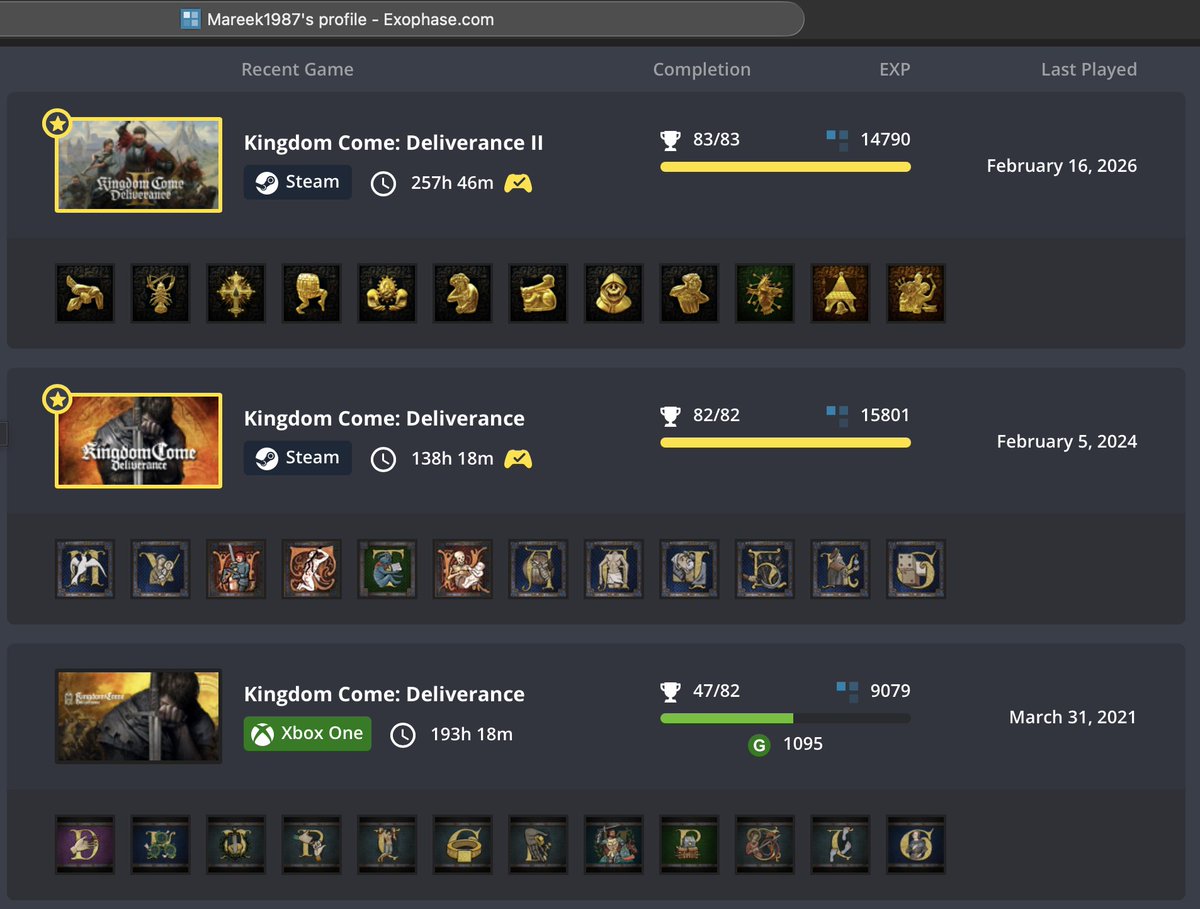Click the clock icon beside 193h 18m
This screenshot has height=909, width=1200.
[403, 735]
